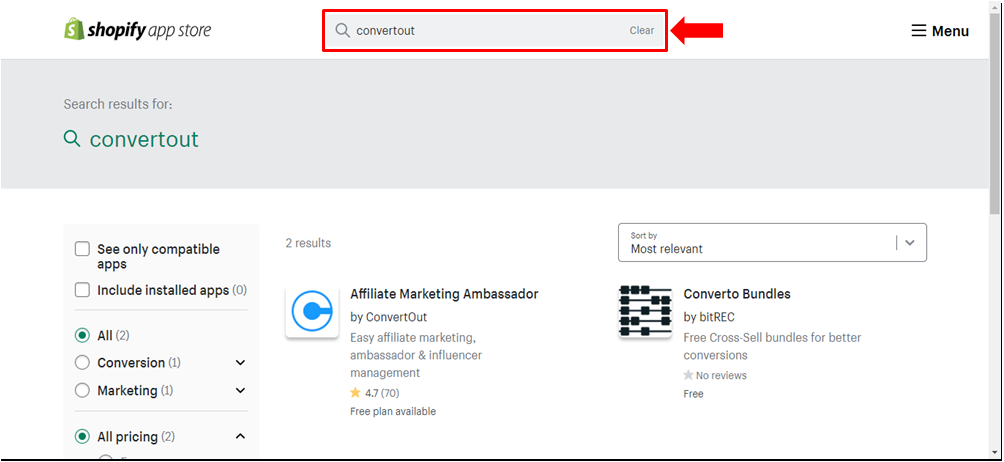Image resolution: width=1004 pixels, height=462 pixels.
Task: Click the No reviews text
Action: point(722,375)
